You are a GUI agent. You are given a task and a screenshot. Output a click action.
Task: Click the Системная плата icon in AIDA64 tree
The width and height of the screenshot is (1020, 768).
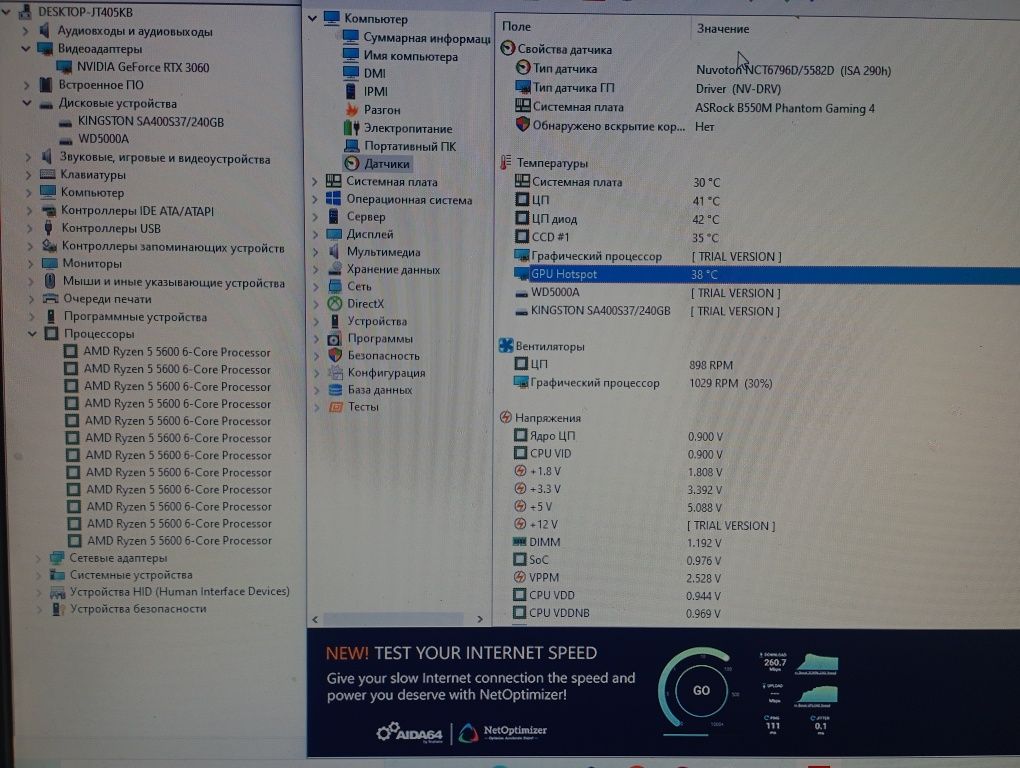click(x=333, y=181)
